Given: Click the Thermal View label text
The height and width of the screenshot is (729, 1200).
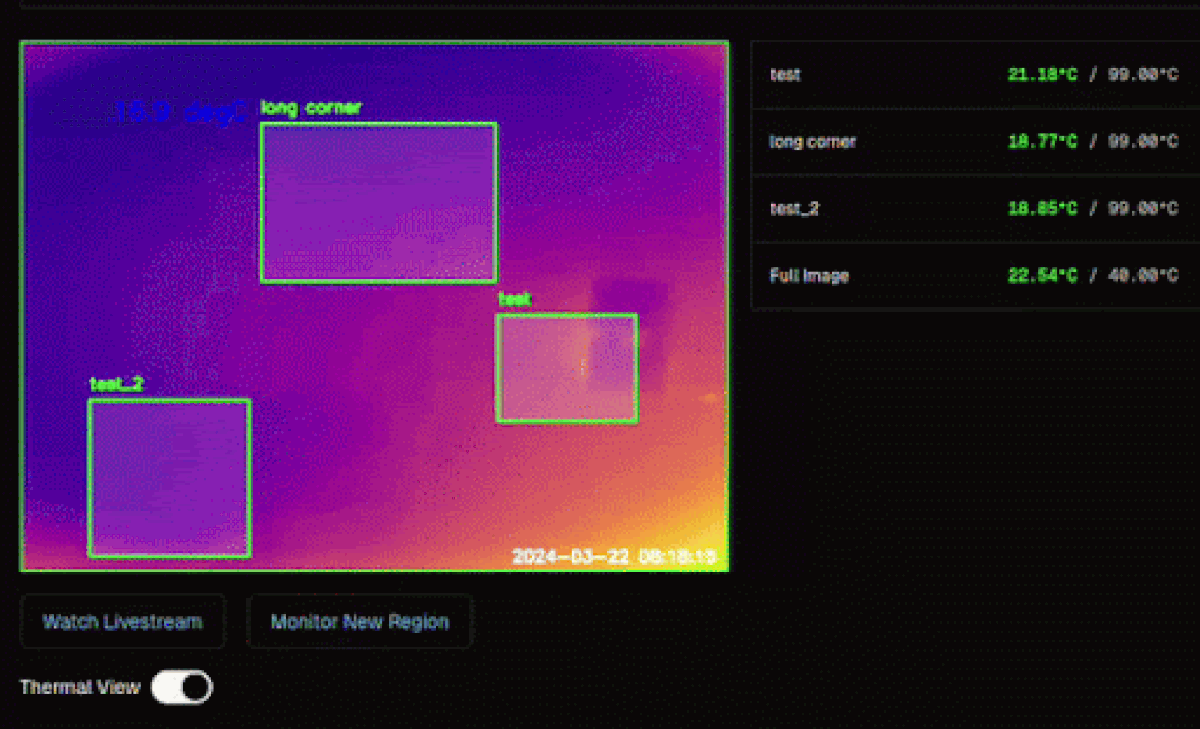Looking at the screenshot, I should click(x=80, y=687).
